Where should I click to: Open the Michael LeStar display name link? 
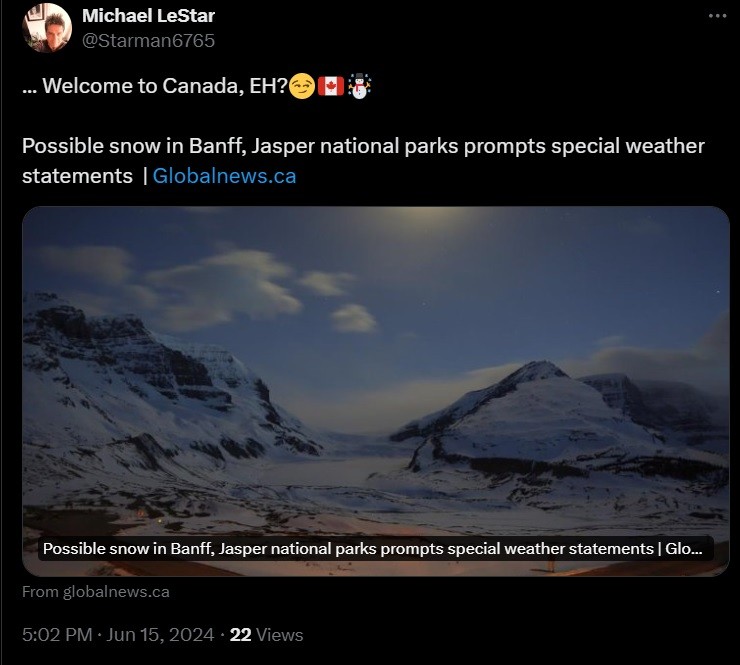[148, 16]
